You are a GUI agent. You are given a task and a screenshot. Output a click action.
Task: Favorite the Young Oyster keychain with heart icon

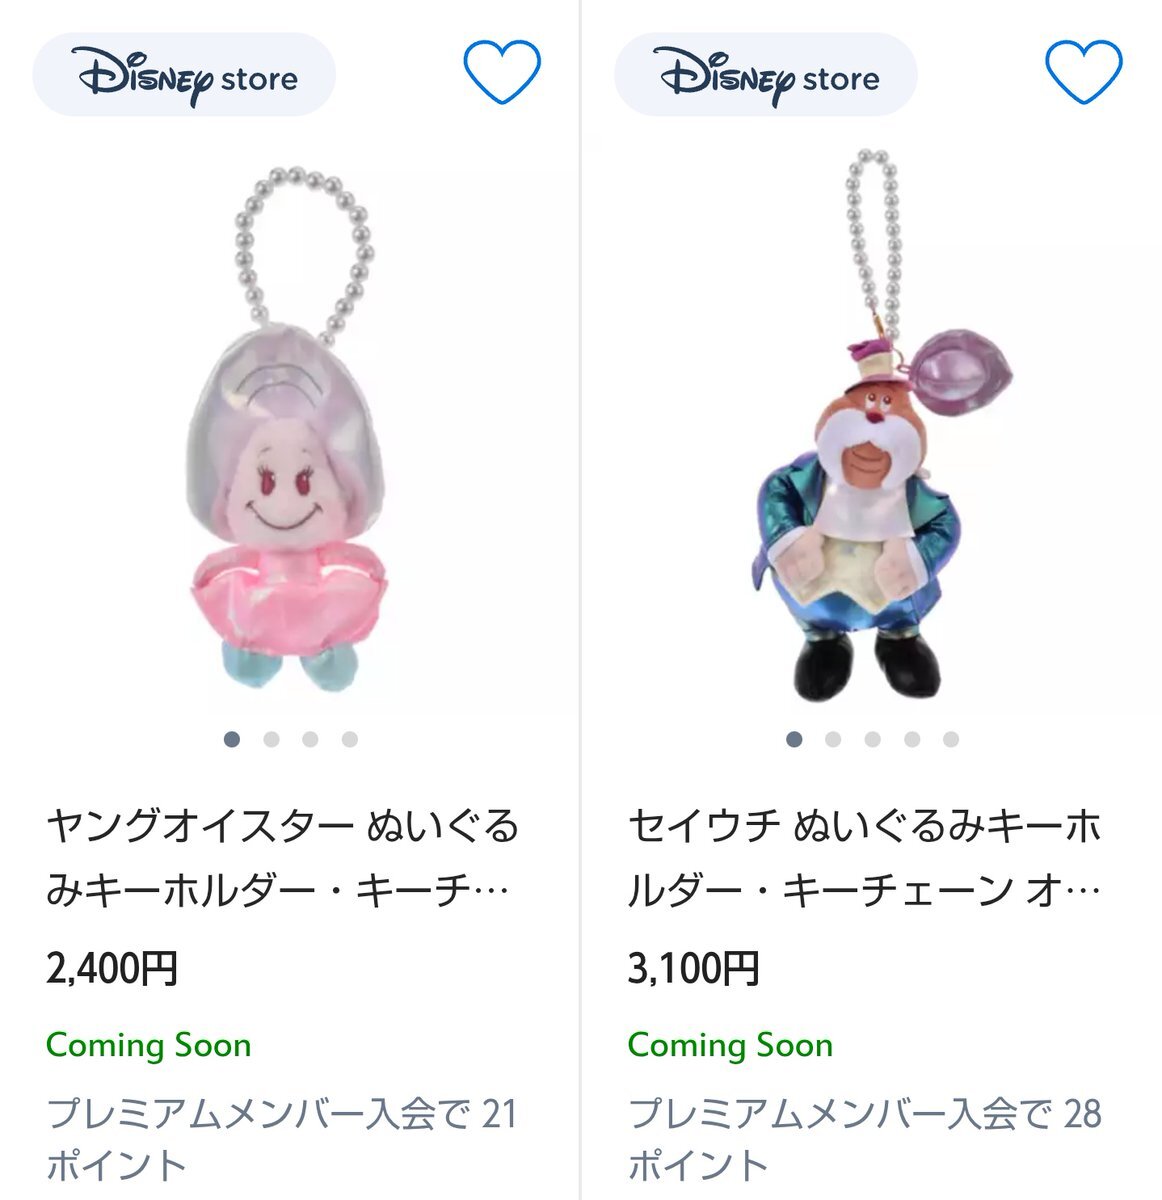(502, 72)
